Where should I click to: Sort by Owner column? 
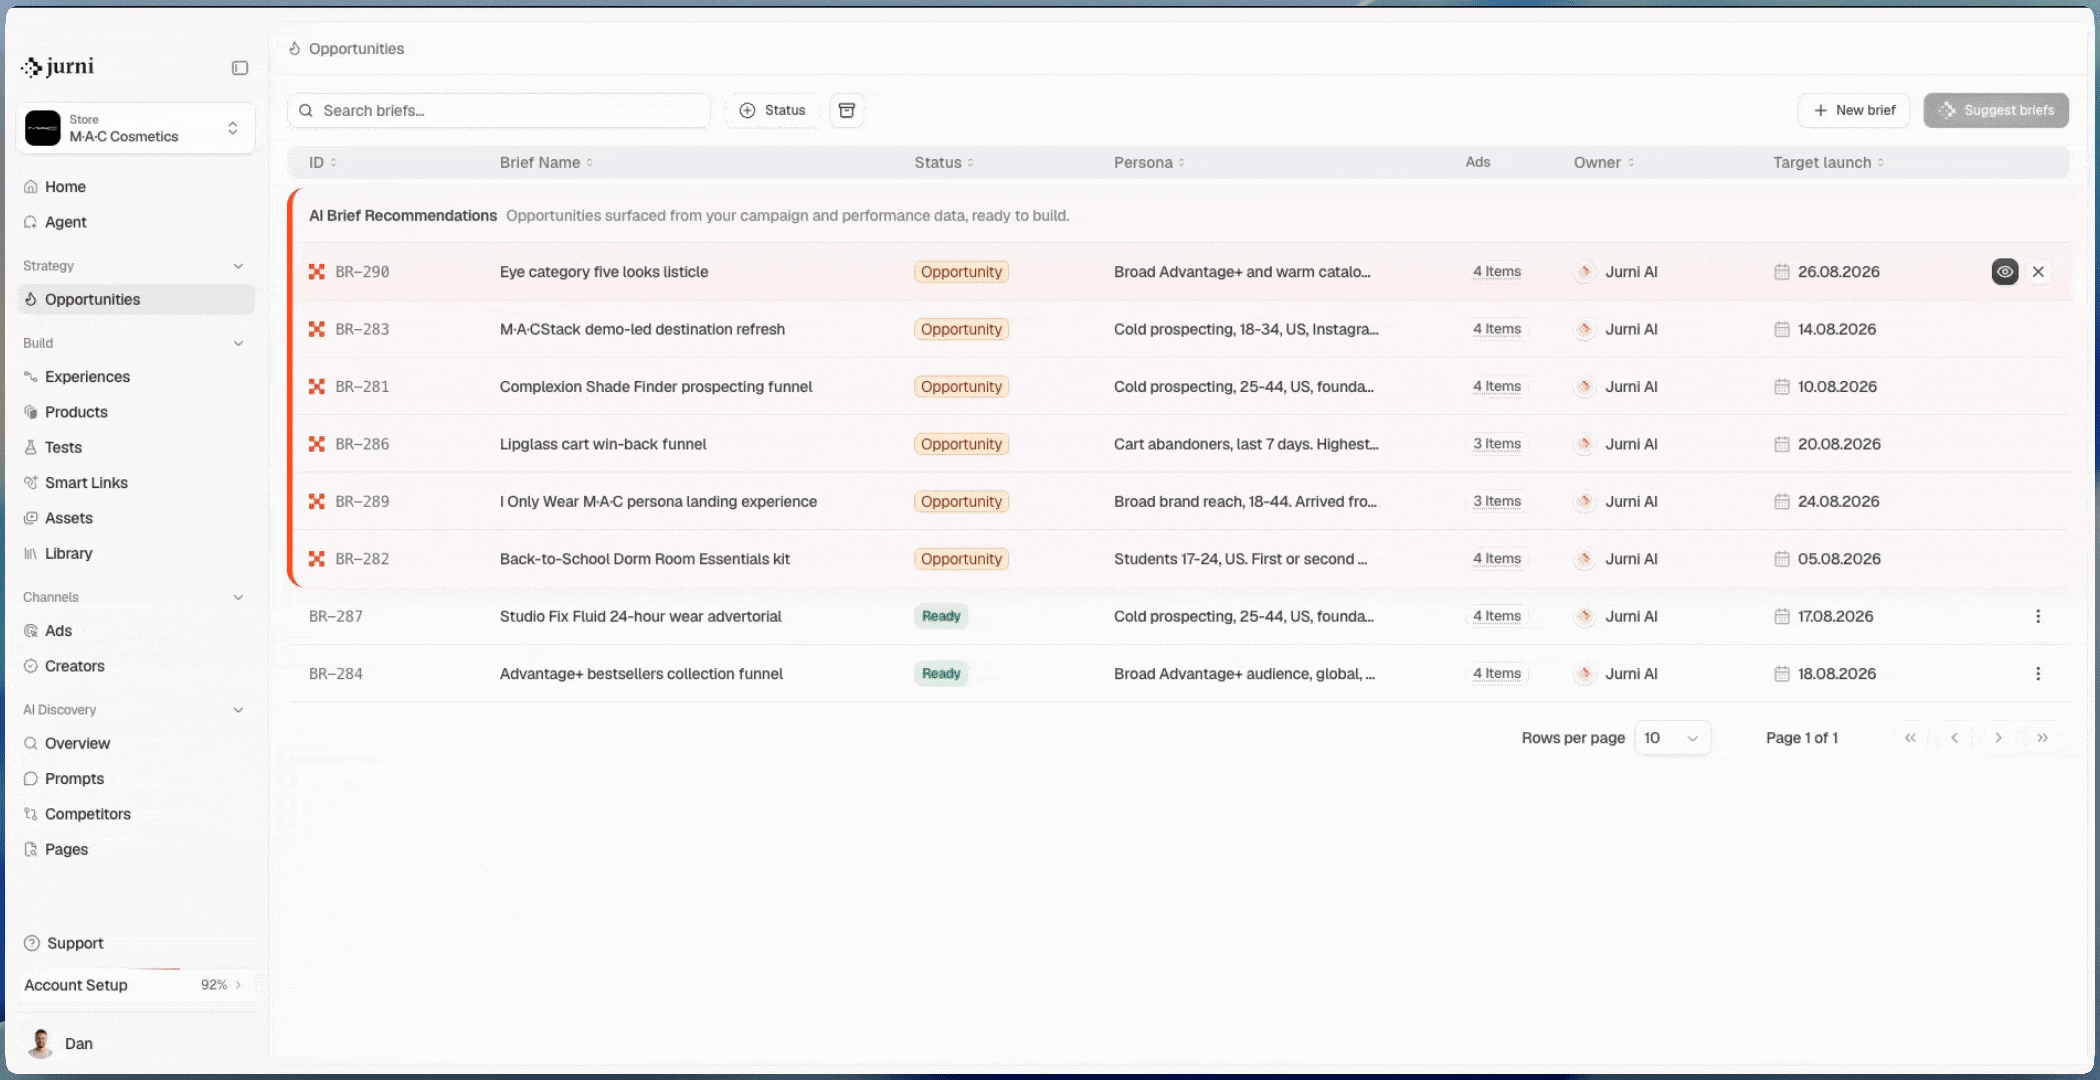pyautogui.click(x=1603, y=163)
